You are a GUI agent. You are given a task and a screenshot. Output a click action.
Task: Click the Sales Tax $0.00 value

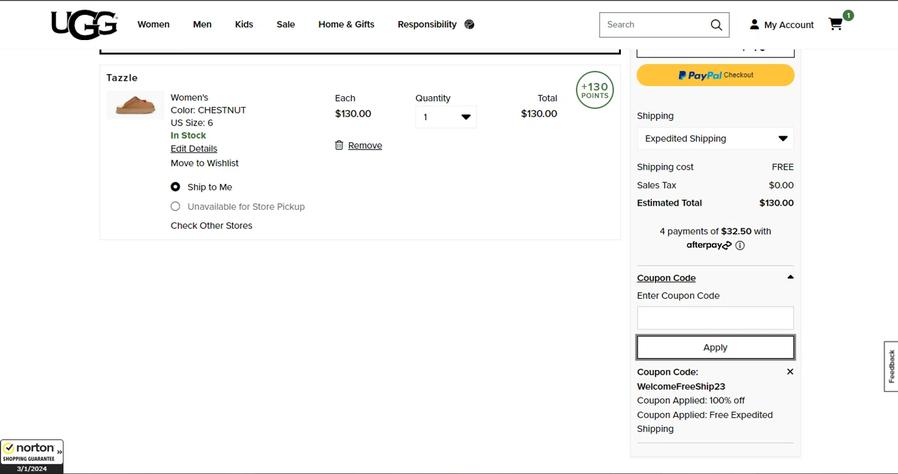pos(781,185)
